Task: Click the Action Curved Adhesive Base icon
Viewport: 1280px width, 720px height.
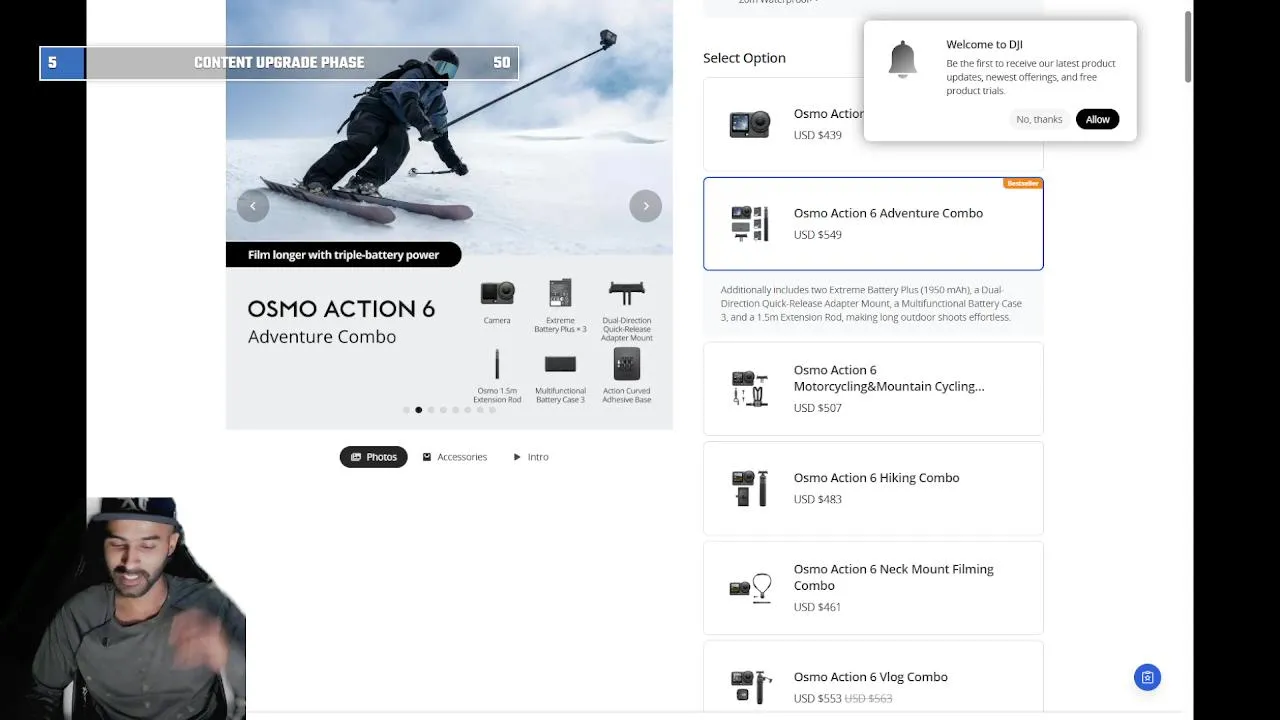Action: [627, 364]
